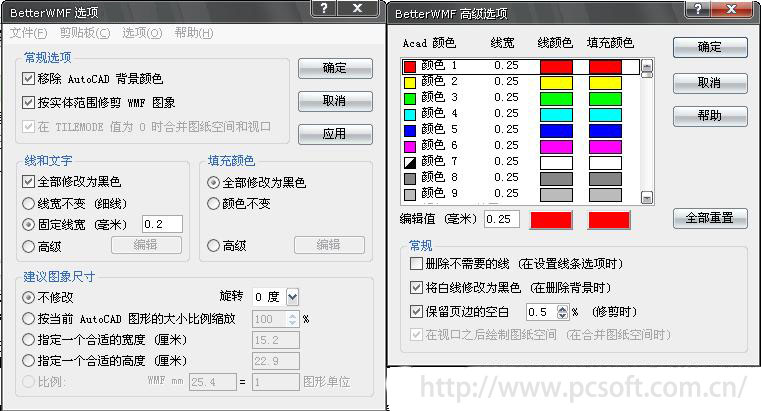Select the black-white 颜色 7 Acad color icon
Viewport: 761px width, 411px height.
[x=409, y=161]
